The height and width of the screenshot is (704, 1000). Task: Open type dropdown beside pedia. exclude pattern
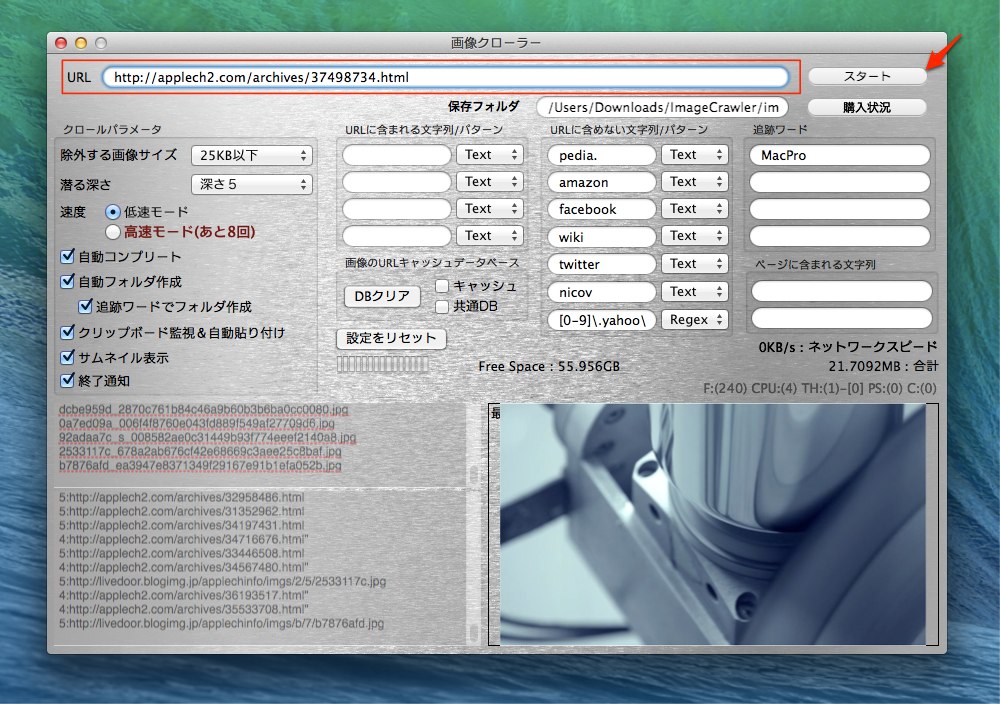click(x=695, y=154)
